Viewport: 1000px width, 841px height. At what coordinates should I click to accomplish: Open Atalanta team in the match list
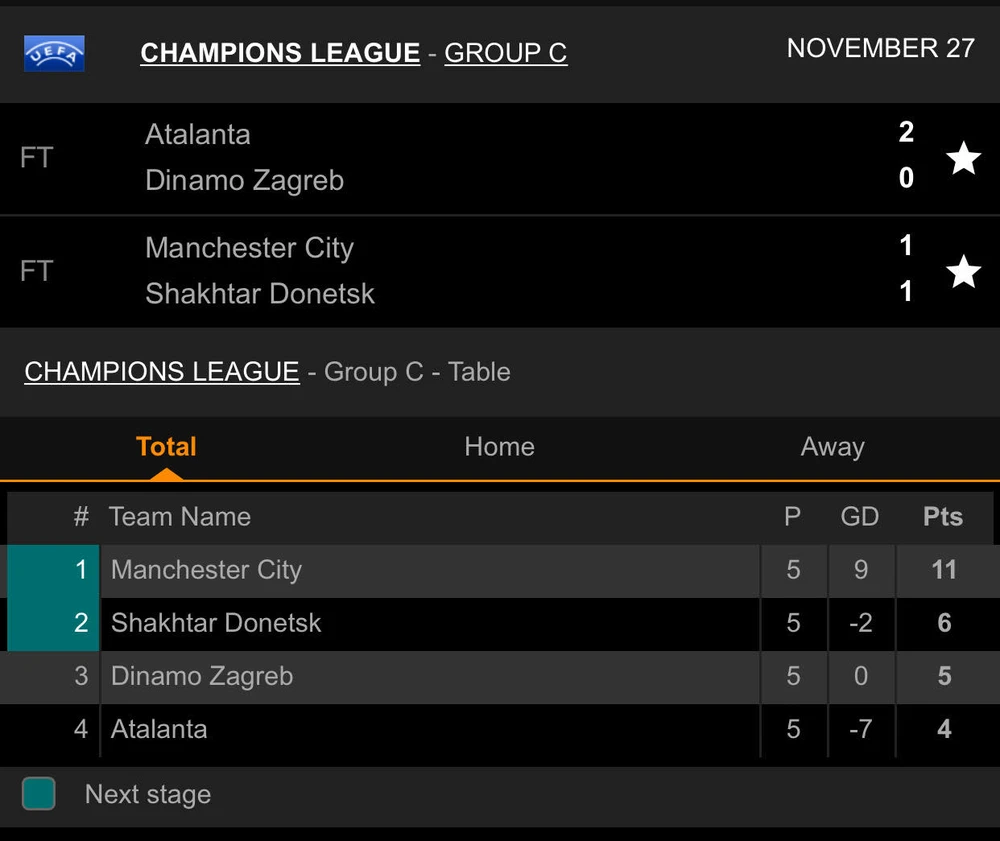click(198, 135)
